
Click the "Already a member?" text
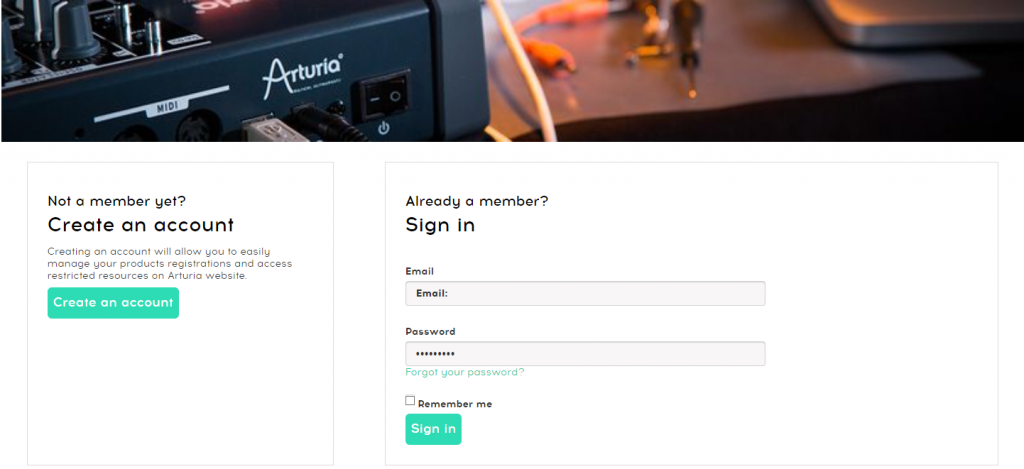(x=477, y=201)
